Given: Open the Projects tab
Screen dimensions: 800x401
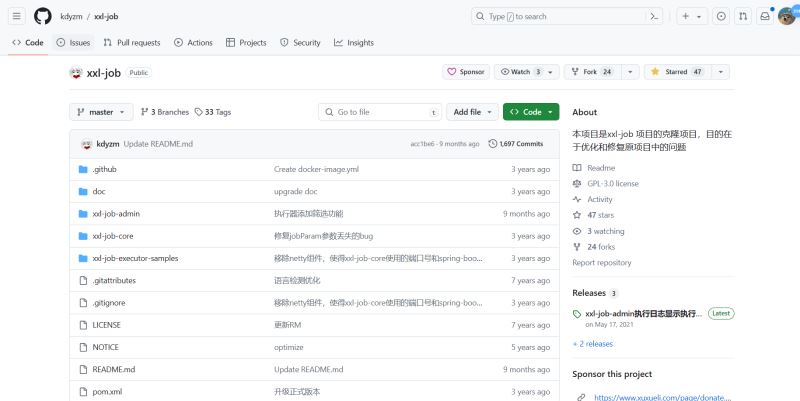Looking at the screenshot, I should (x=246, y=43).
